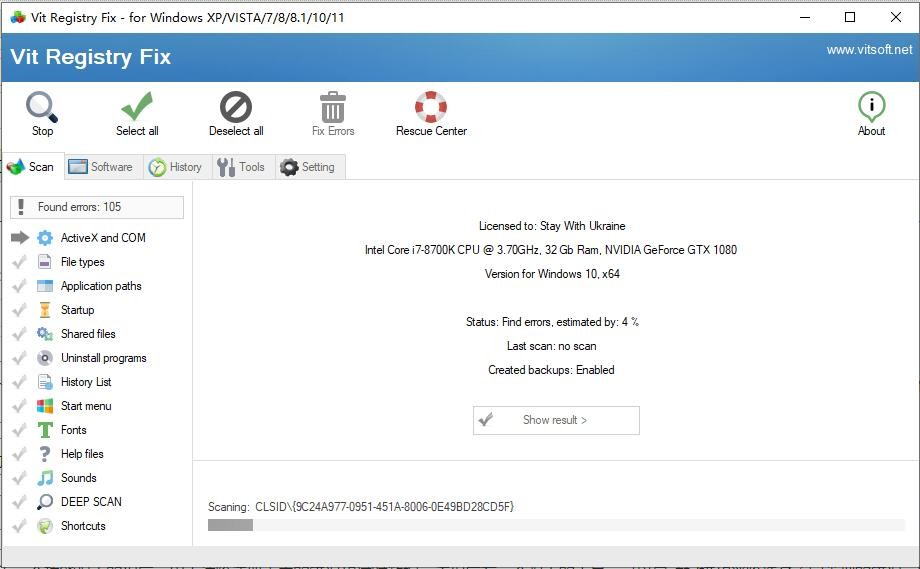
Task: Click the Status: Find errors text
Action: pos(552,321)
